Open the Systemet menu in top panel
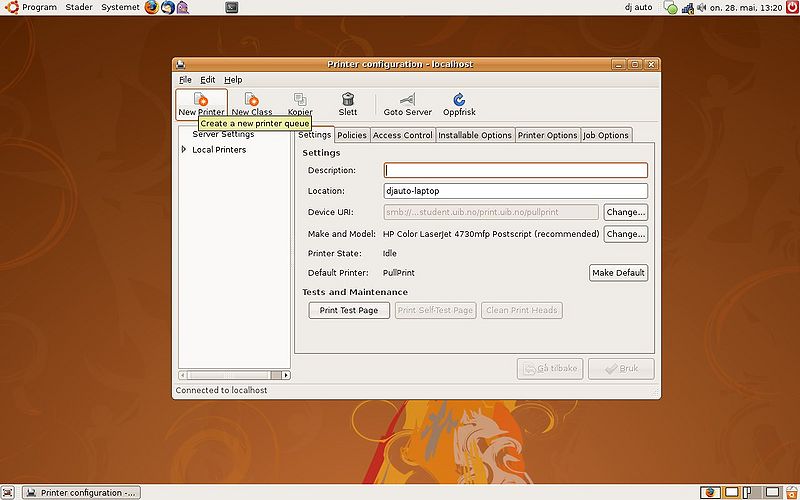The height and width of the screenshot is (500, 800). pos(120,7)
